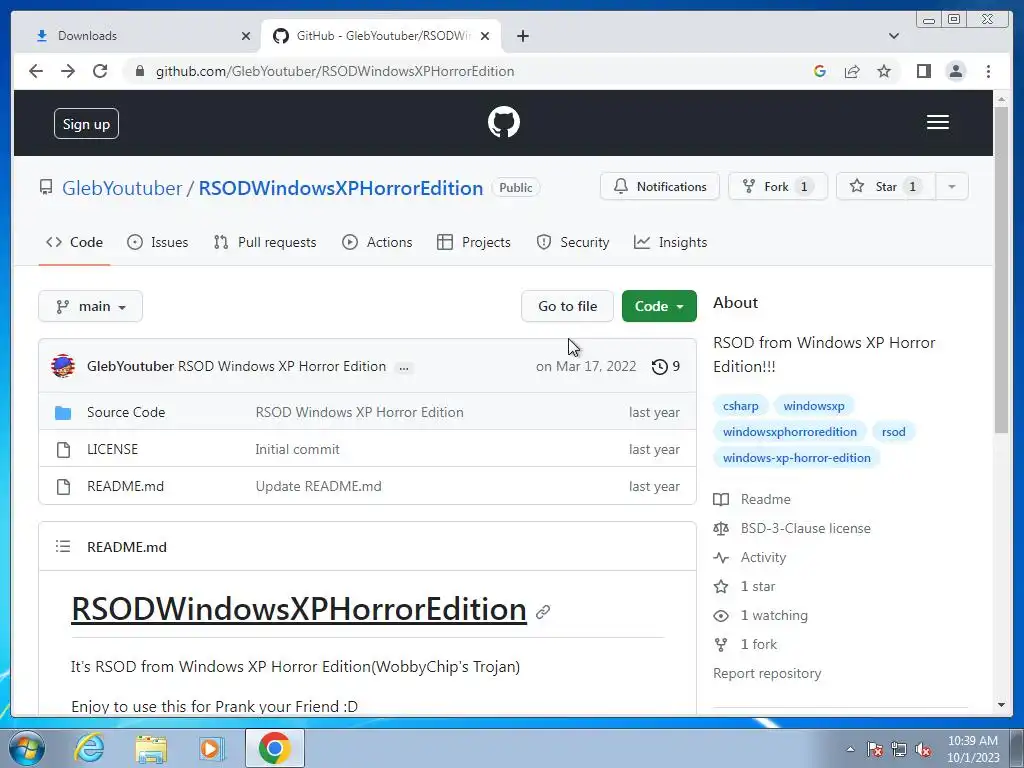
Task: Click the share page icon in address bar
Action: point(852,71)
